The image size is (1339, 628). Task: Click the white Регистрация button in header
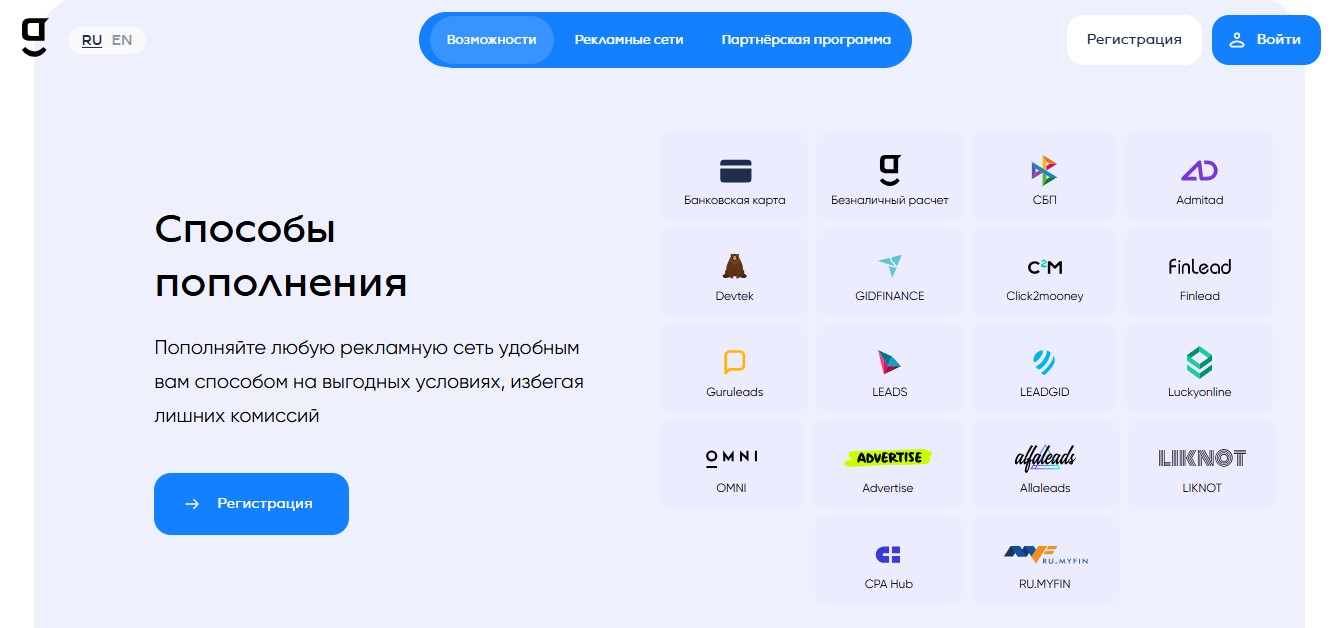point(1134,40)
